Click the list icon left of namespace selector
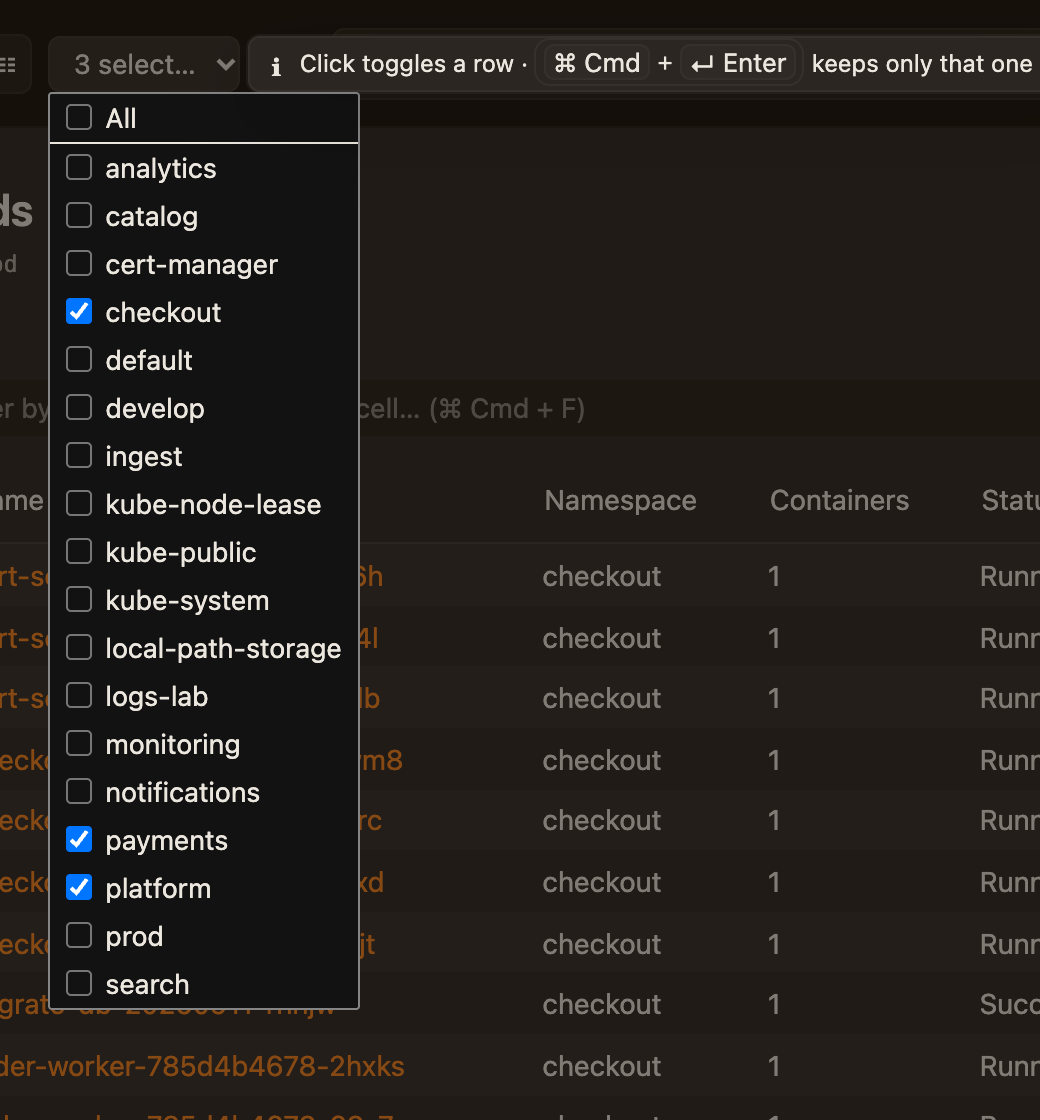This screenshot has height=1120, width=1040. [7, 65]
